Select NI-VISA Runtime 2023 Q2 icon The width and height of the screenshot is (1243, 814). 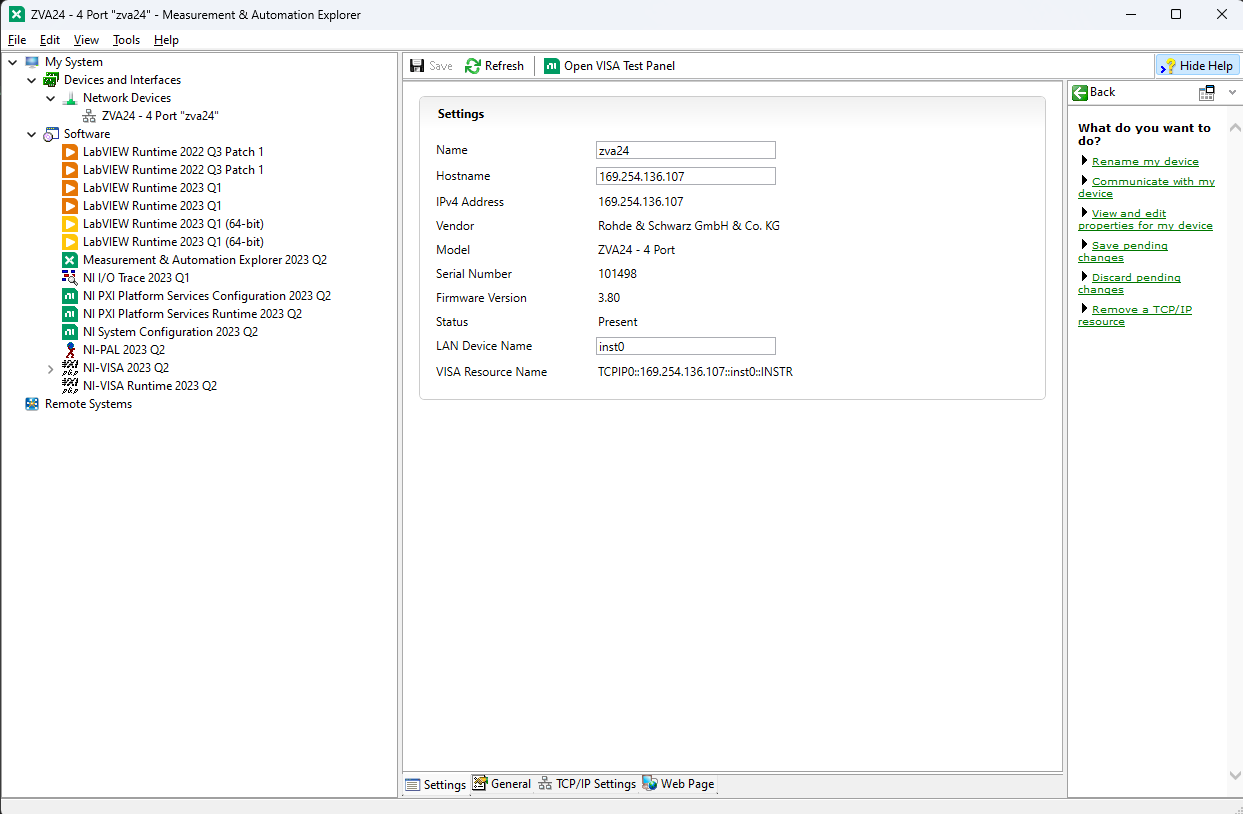(70, 386)
